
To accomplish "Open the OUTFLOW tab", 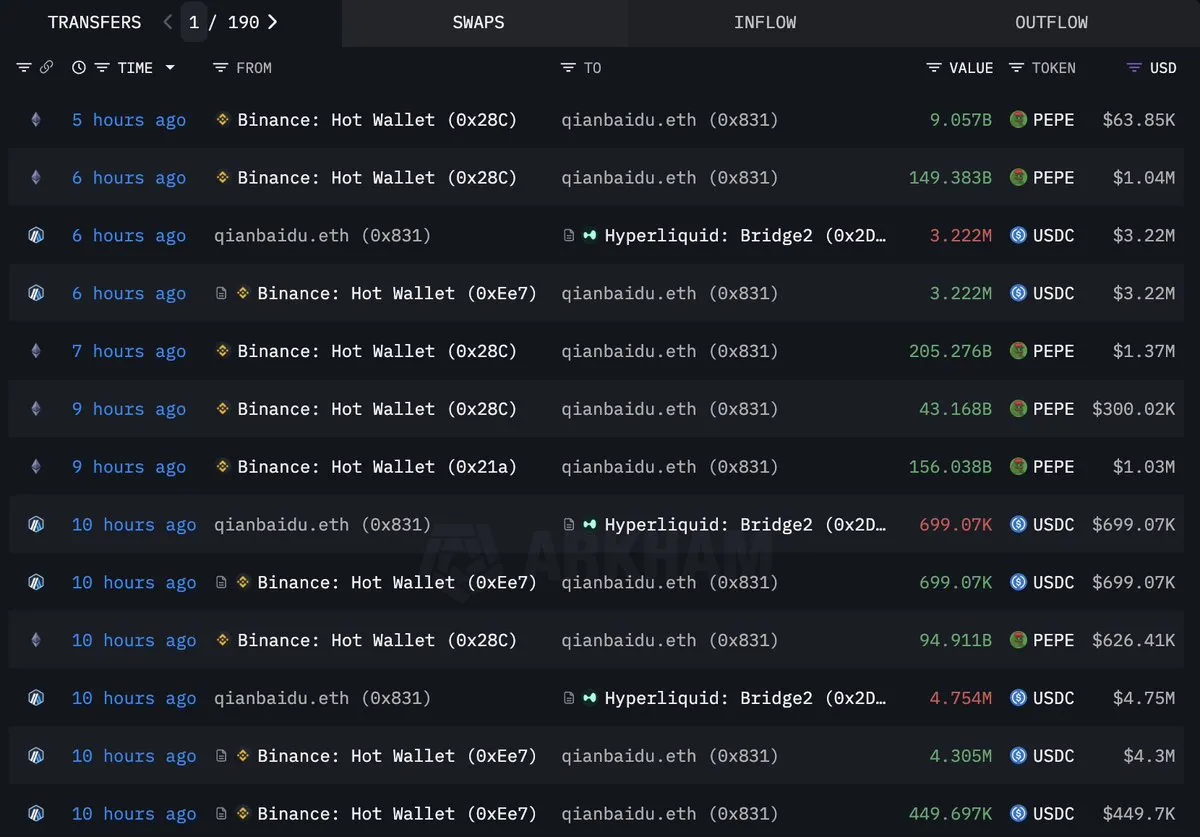I will pos(1051,22).
